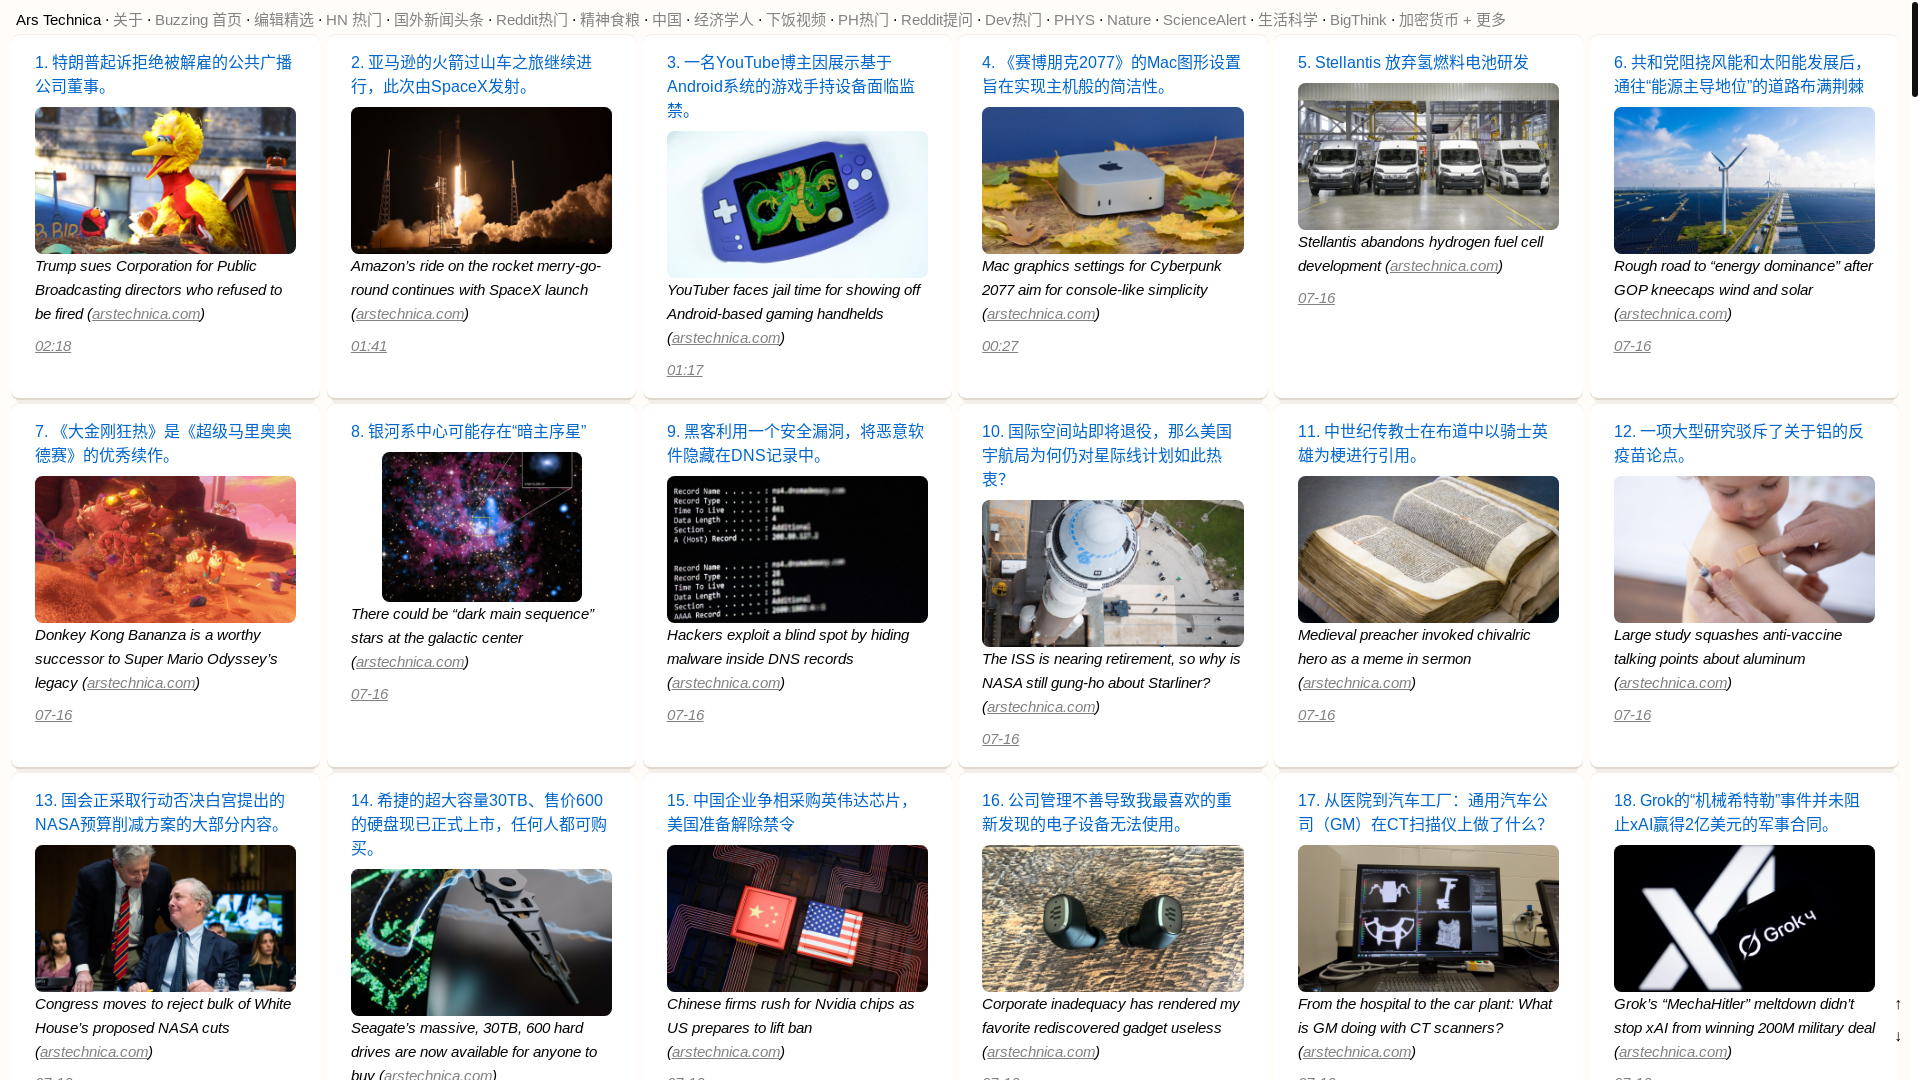
Task: Open the earbuds gadget thumbnail
Action: 1113,918
